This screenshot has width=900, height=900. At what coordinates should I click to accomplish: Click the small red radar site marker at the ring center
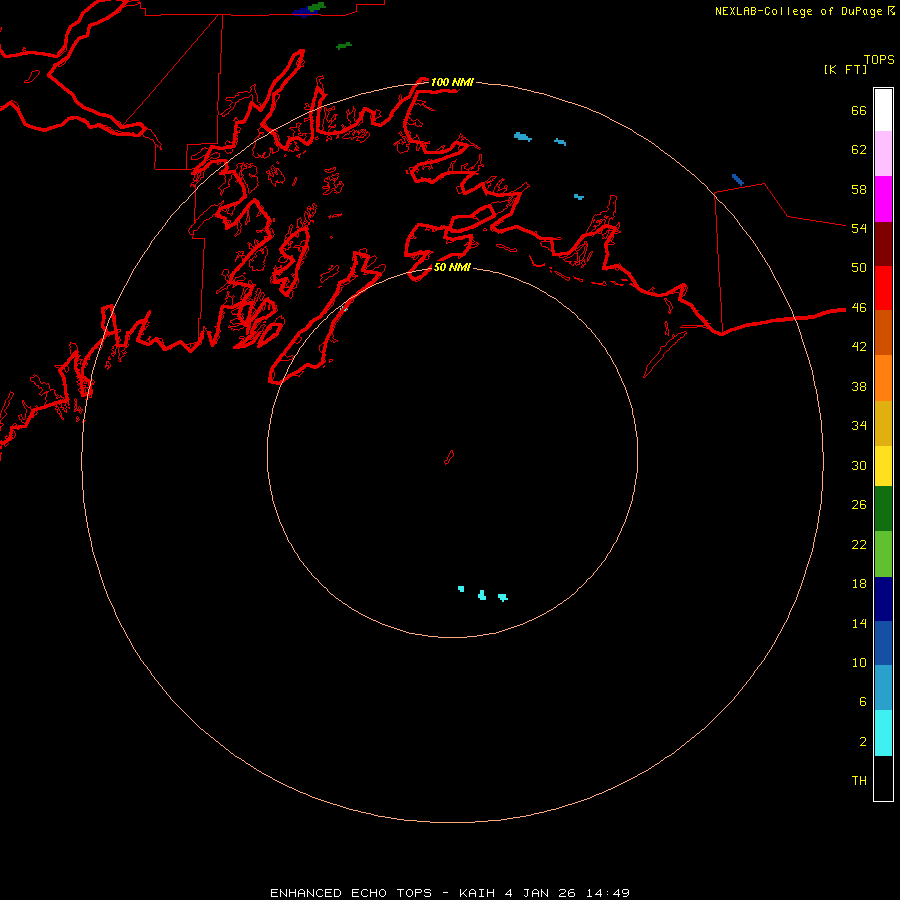[449, 457]
